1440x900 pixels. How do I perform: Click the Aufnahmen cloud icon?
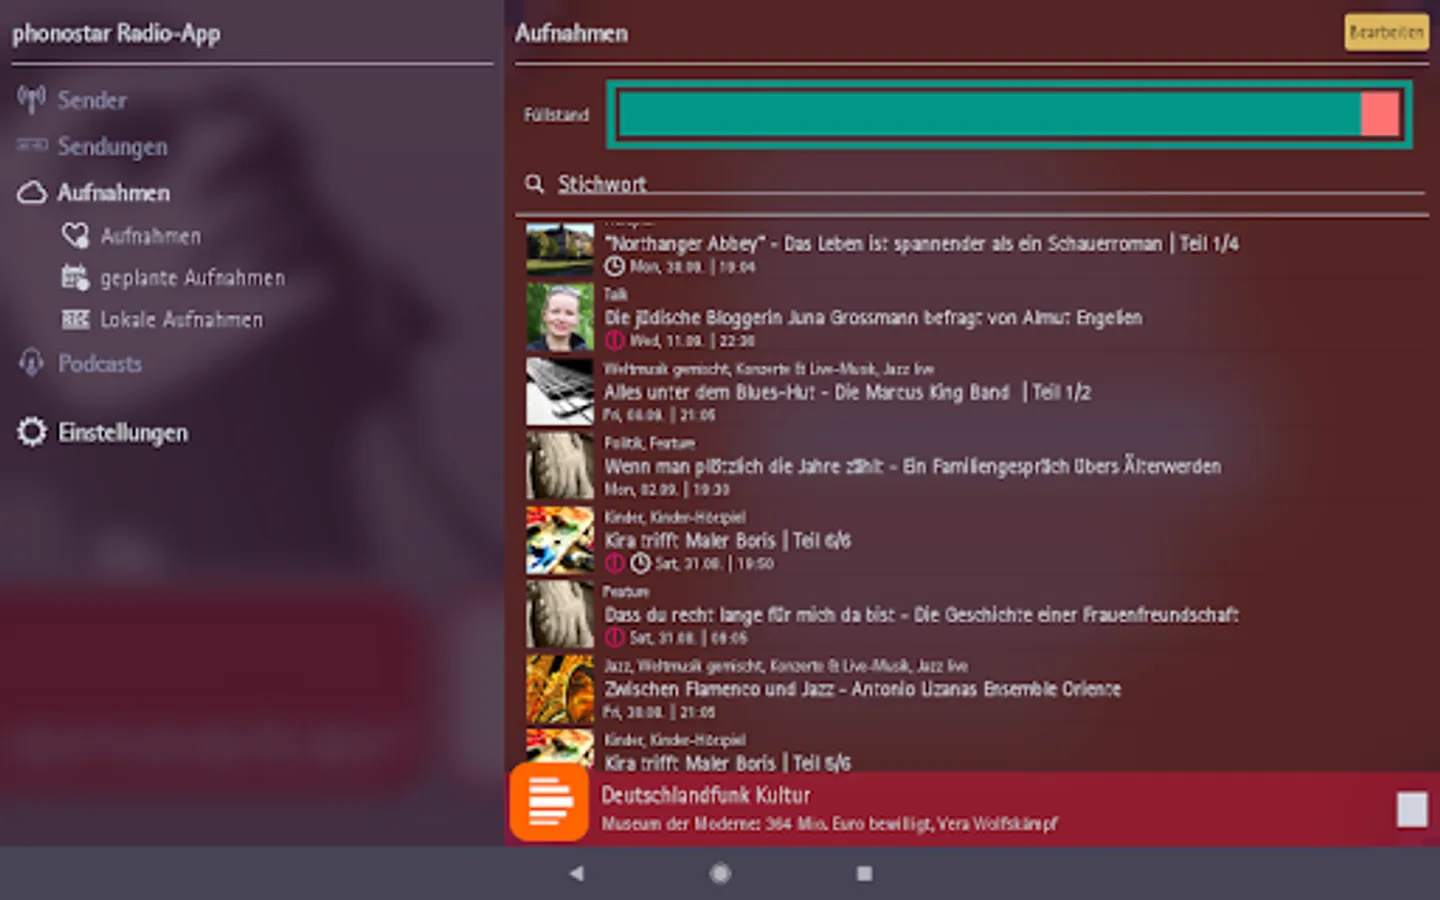coord(32,192)
